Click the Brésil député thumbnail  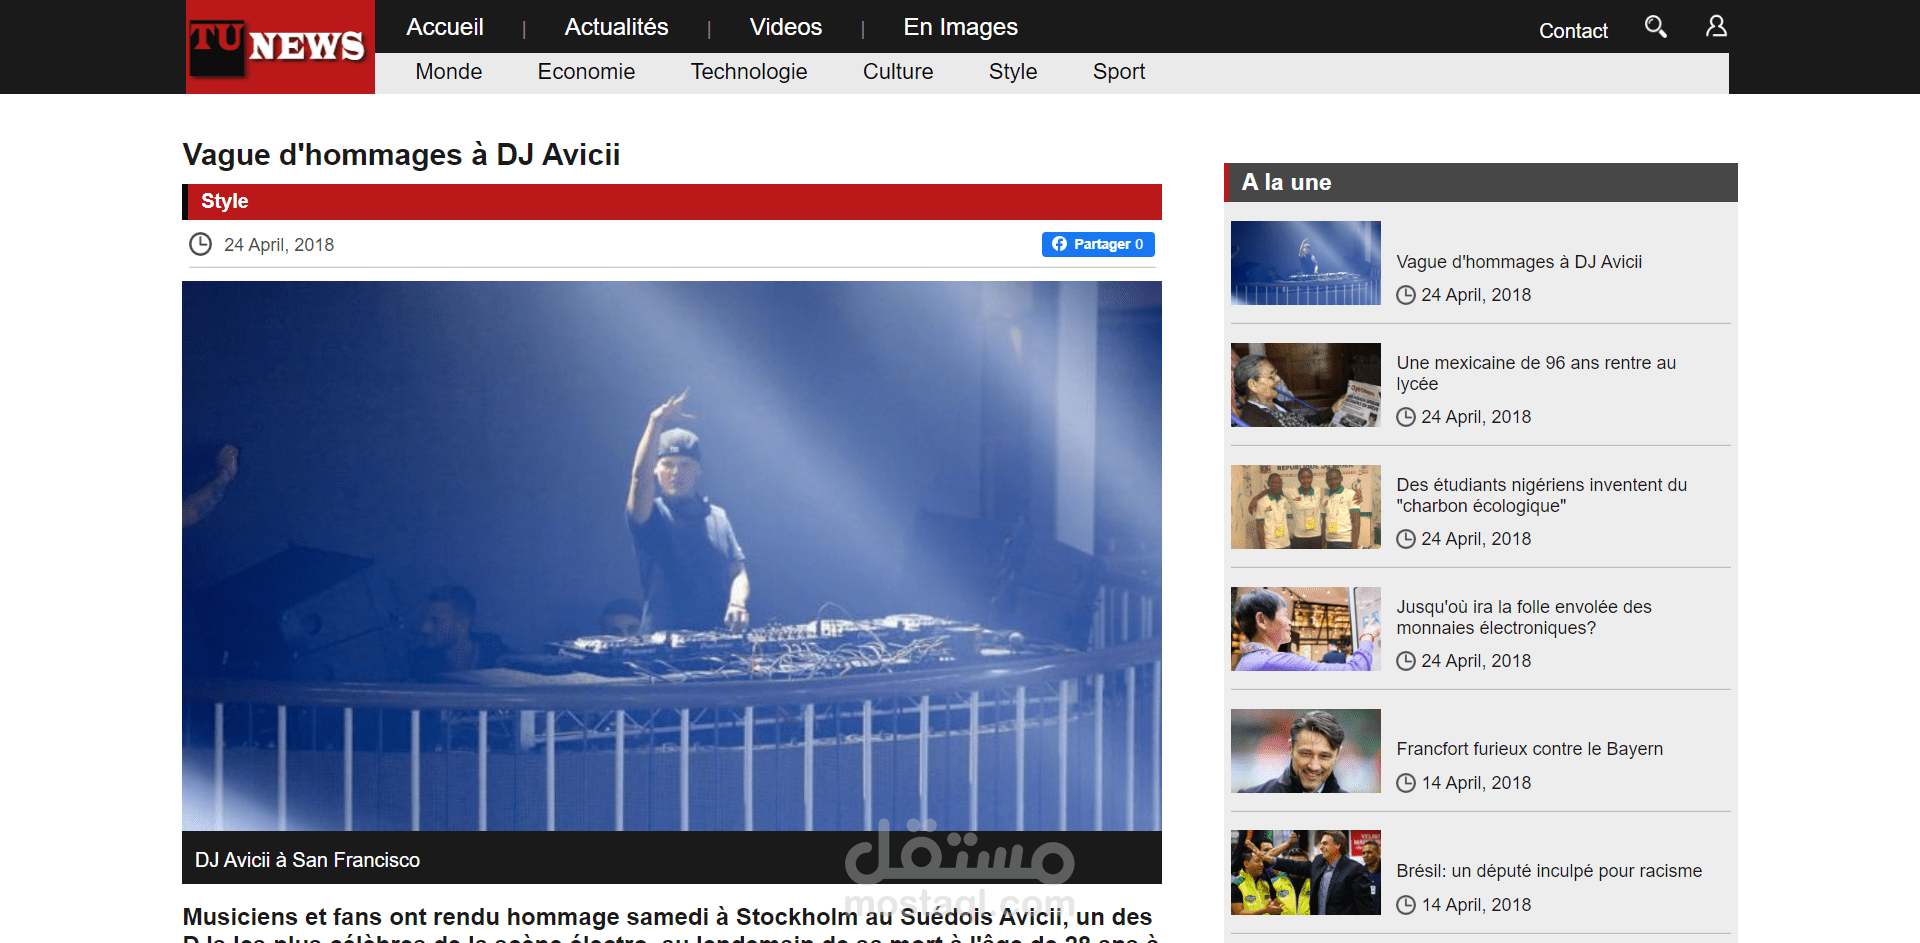(x=1306, y=873)
